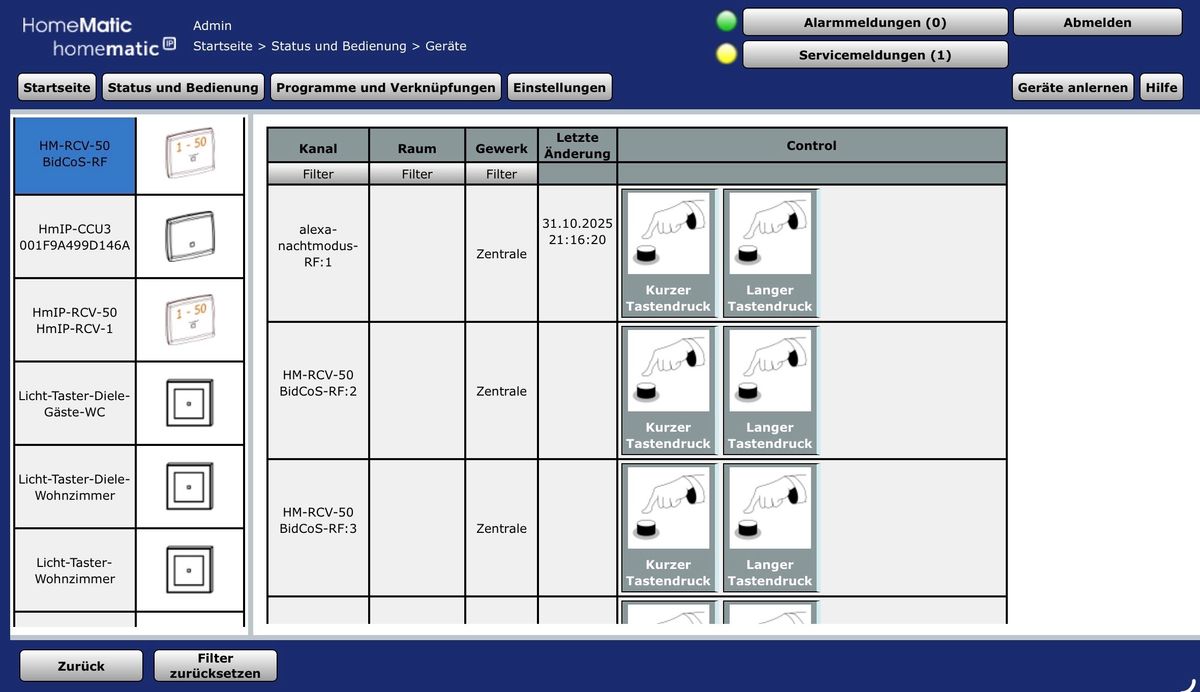1200x692 pixels.
Task: Click the breadcrumb Startseite > Status und Bedienung > Geräte
Action: [330, 46]
